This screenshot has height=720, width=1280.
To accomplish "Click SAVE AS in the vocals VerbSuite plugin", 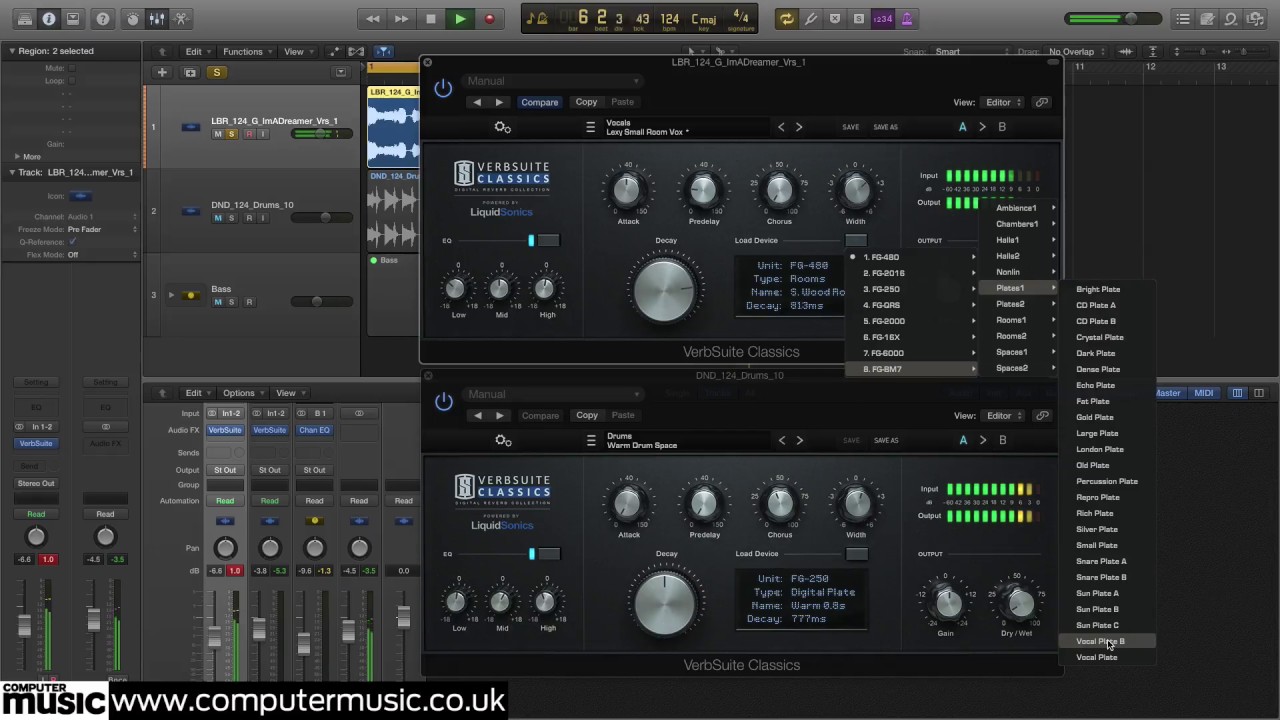I will [x=886, y=127].
